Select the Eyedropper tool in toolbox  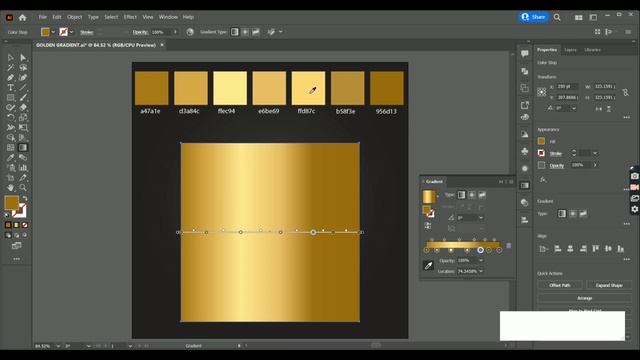[x=11, y=158]
